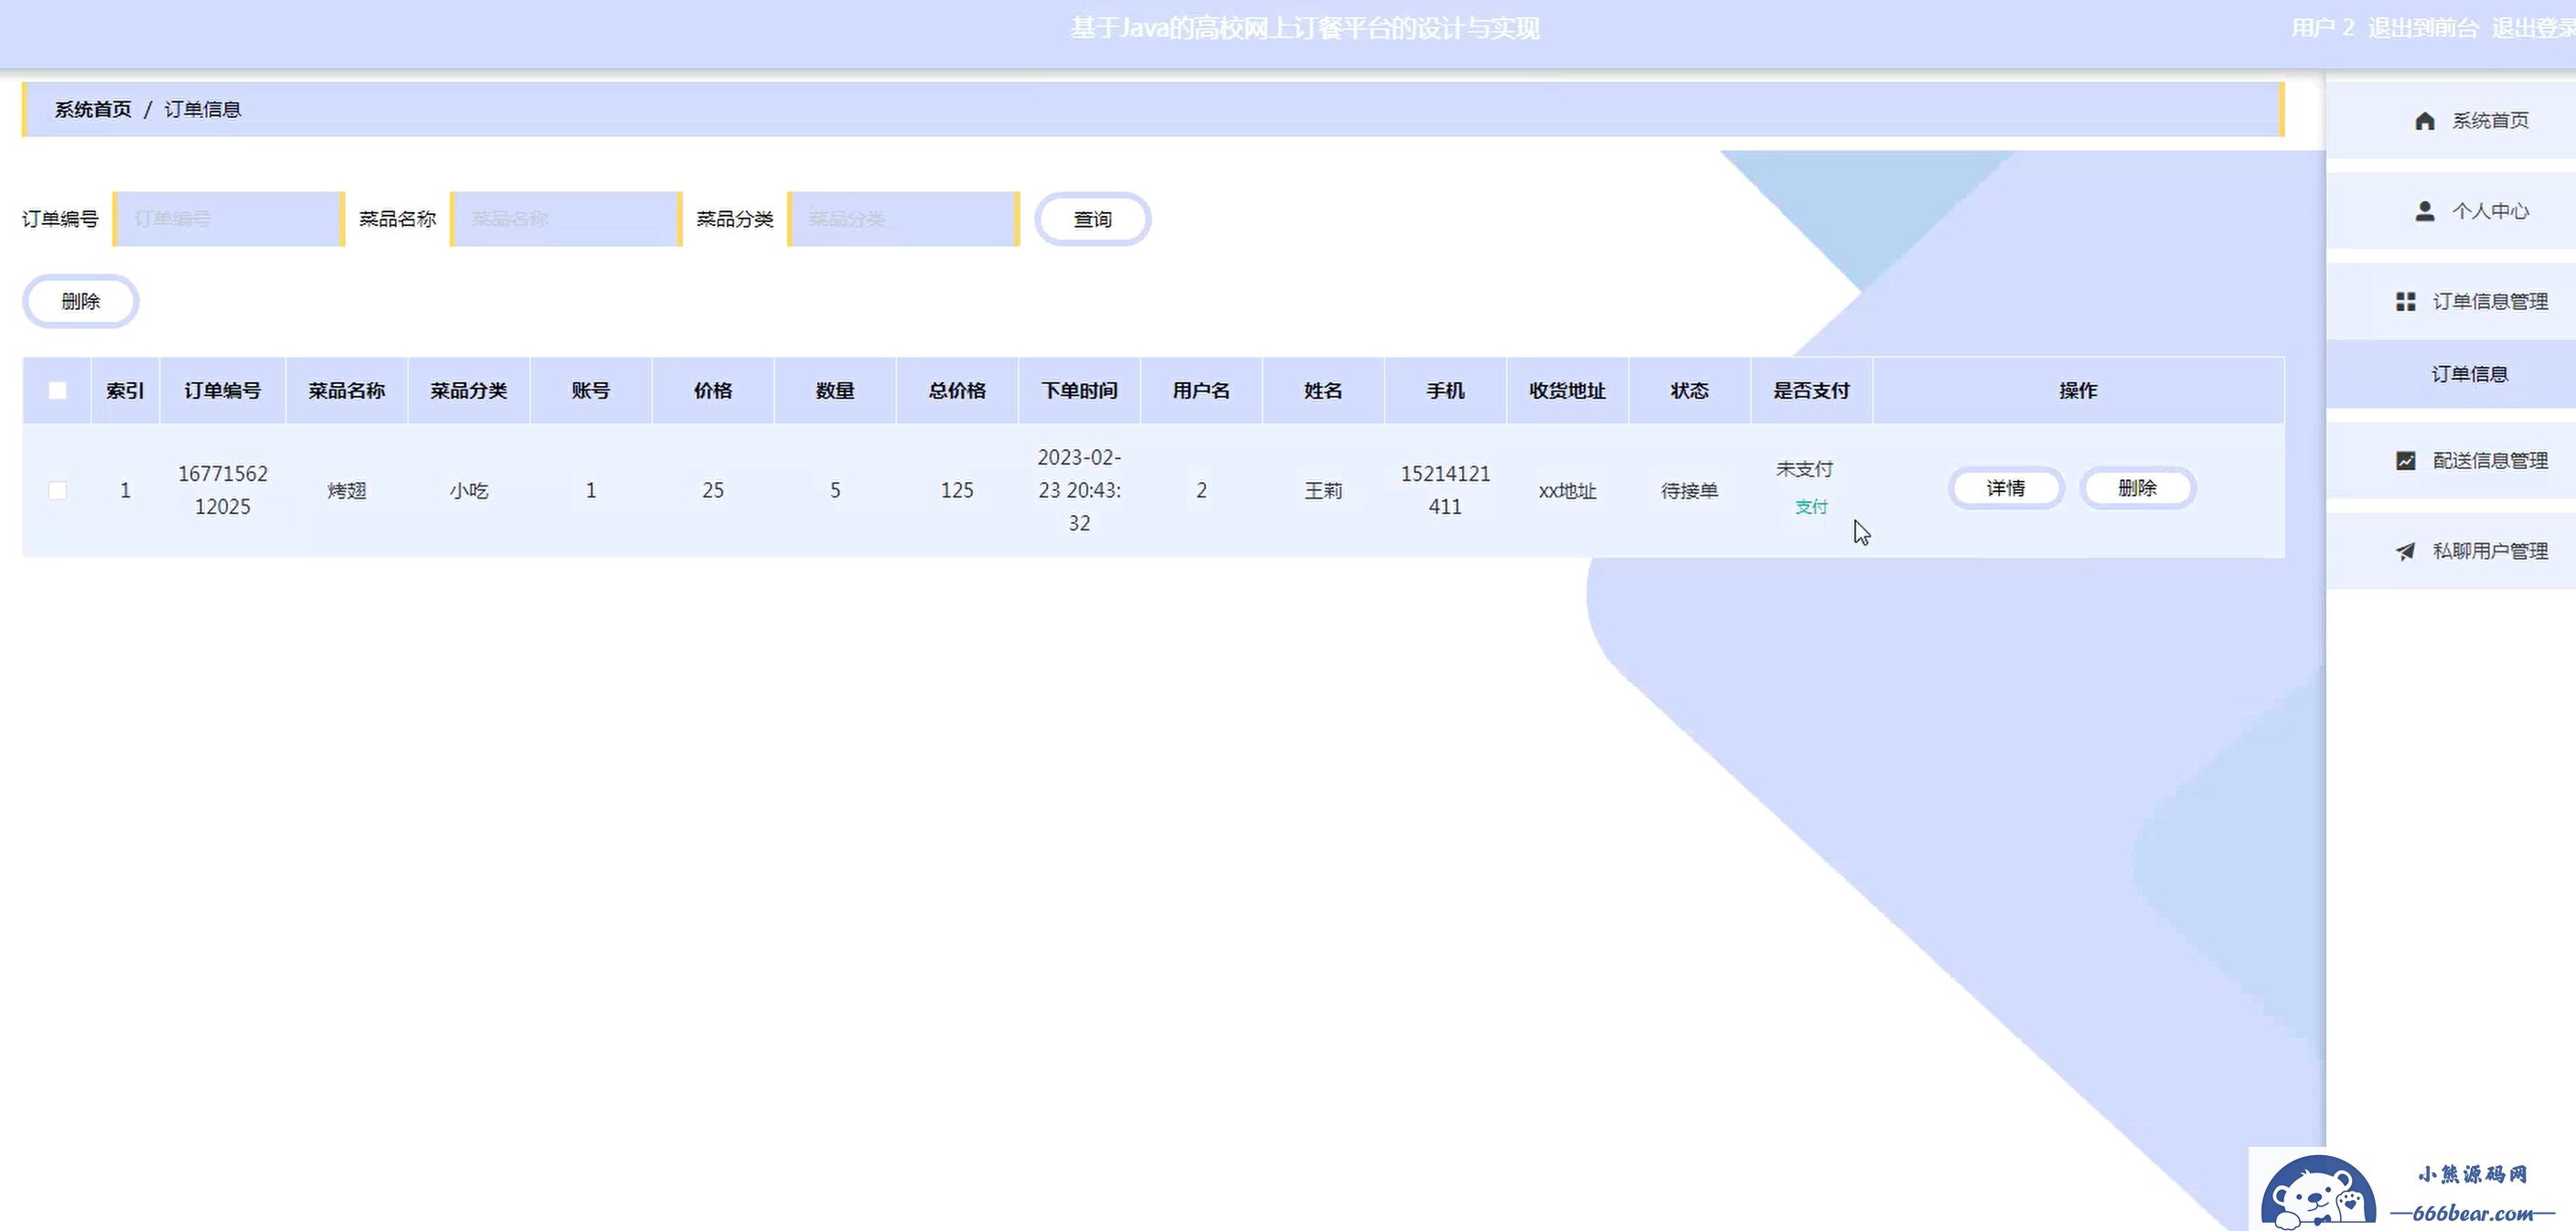Click 删除 in the 烤翅 order row
The height and width of the screenshot is (1231, 2576).
[2137, 488]
